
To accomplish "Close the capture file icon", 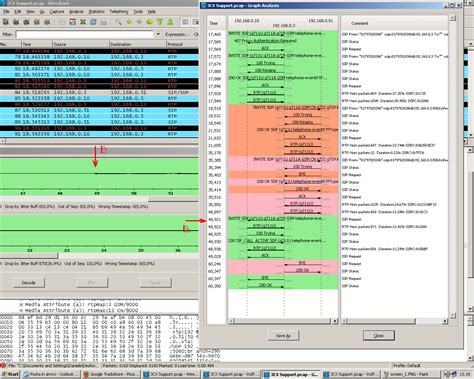I will coord(83,22).
